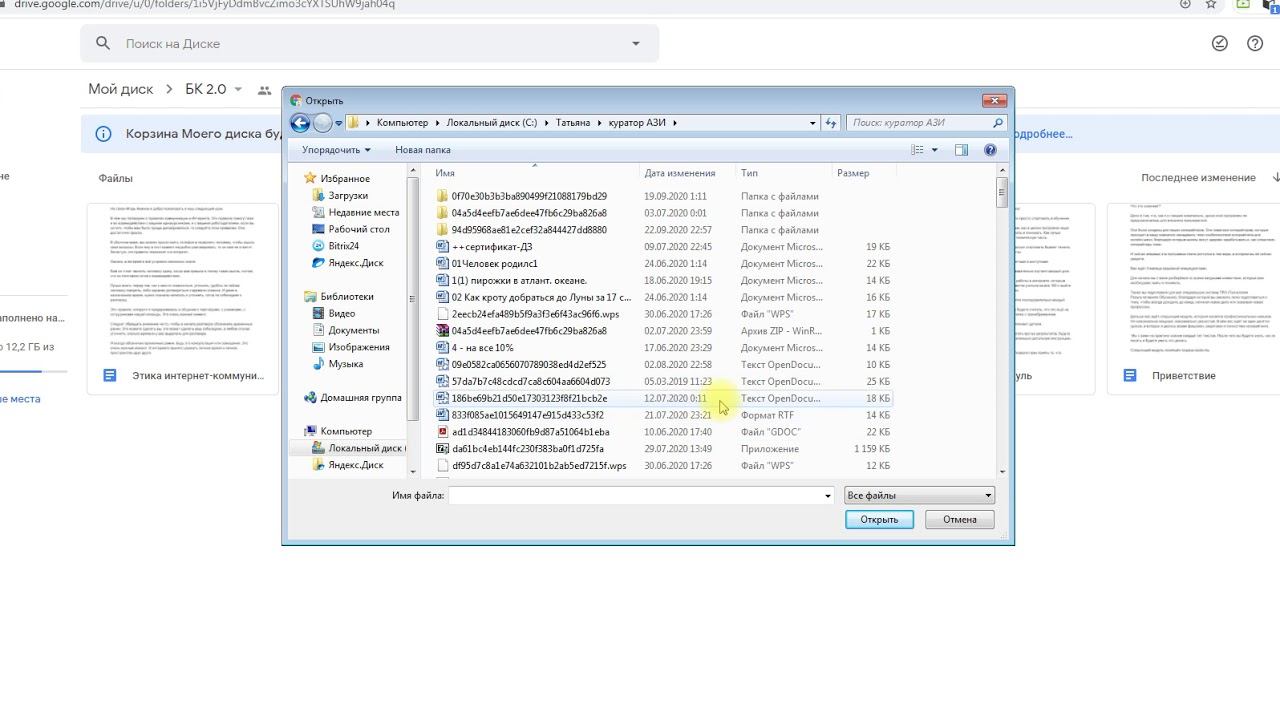Select the file 4 - на все 10%
The image size is (1280, 720).
point(482,348)
